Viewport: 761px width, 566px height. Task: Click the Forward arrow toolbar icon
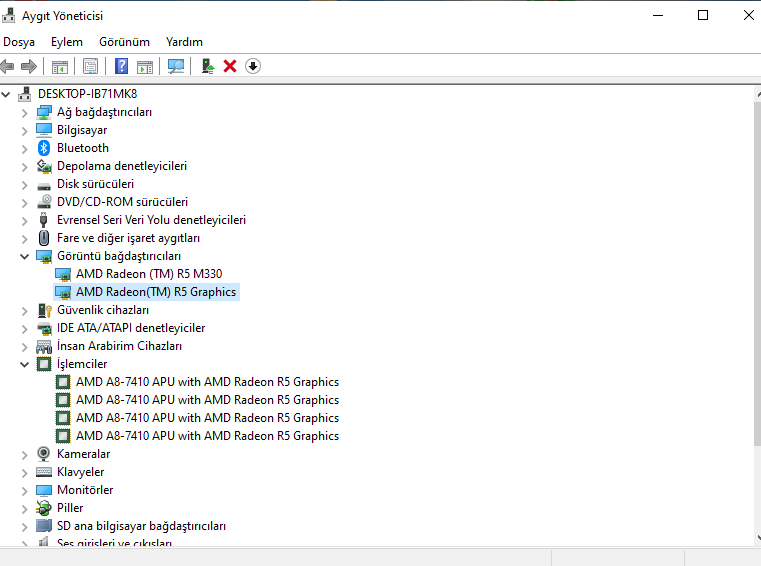(29, 66)
